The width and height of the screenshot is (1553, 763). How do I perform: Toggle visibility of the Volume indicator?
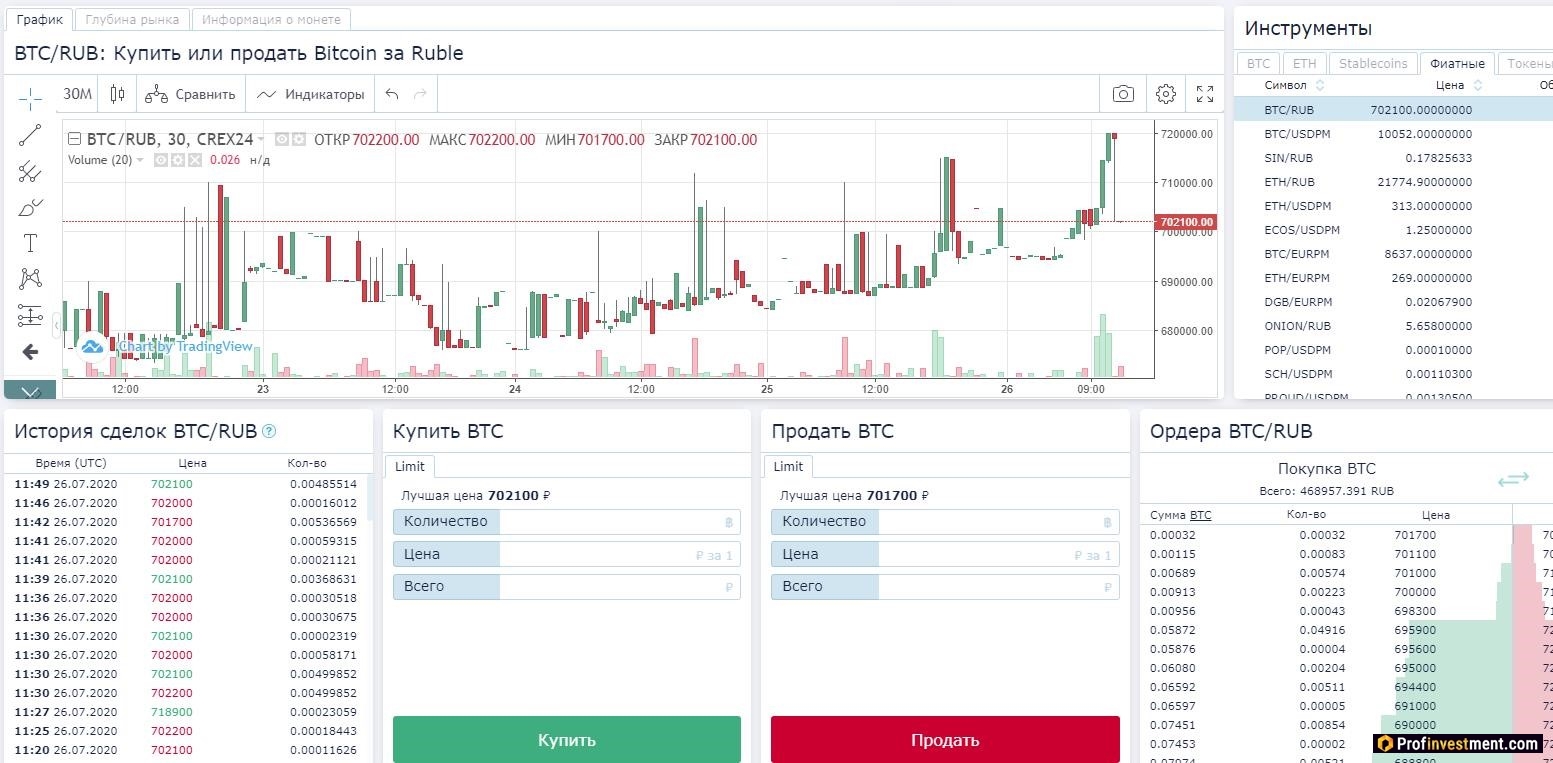click(160, 160)
